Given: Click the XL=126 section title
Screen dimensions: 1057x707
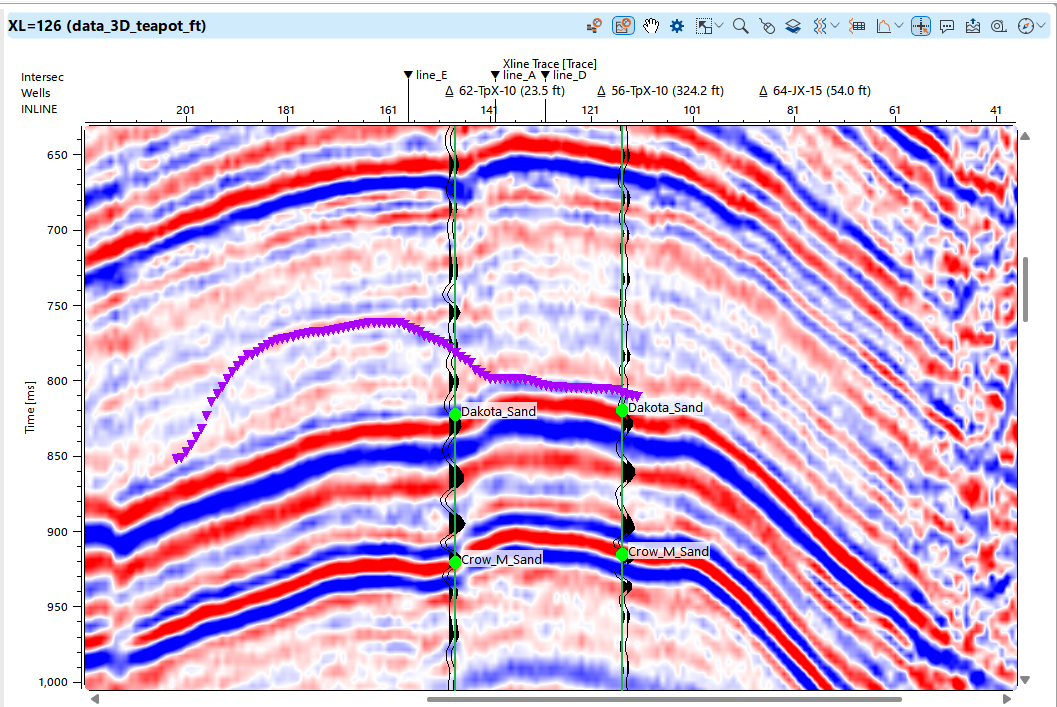Looking at the screenshot, I should (107, 26).
